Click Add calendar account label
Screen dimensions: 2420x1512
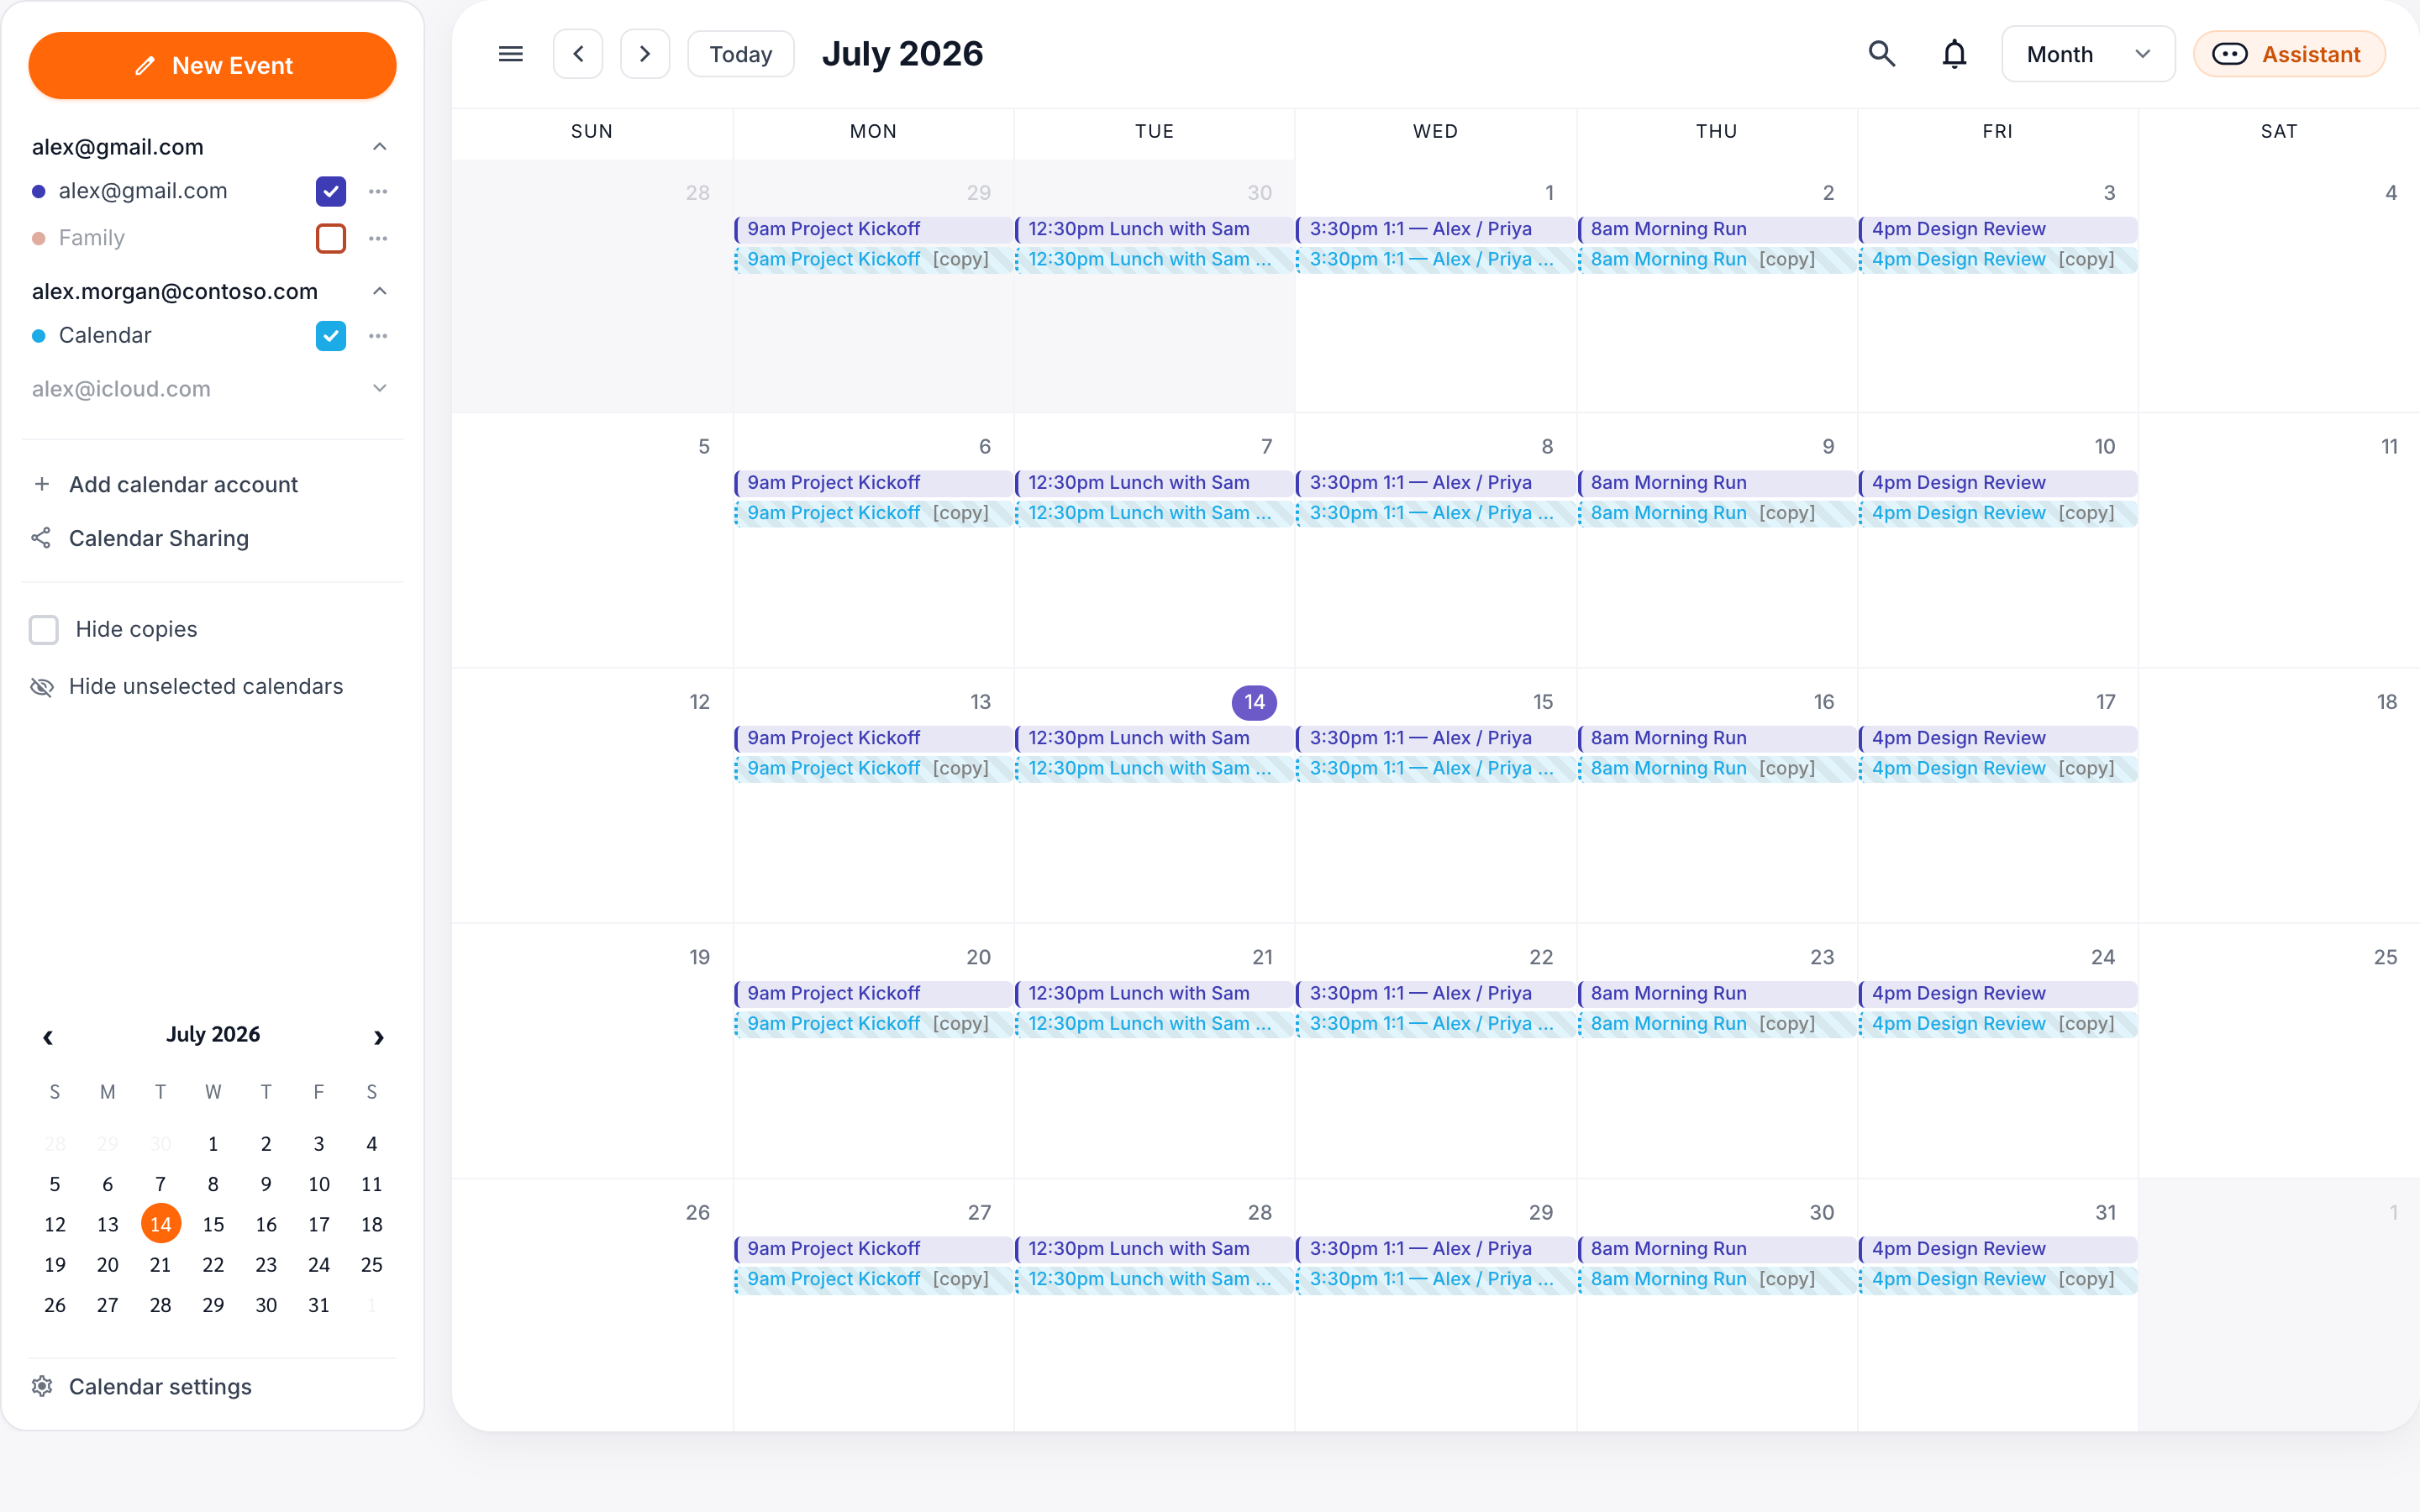click(183, 484)
